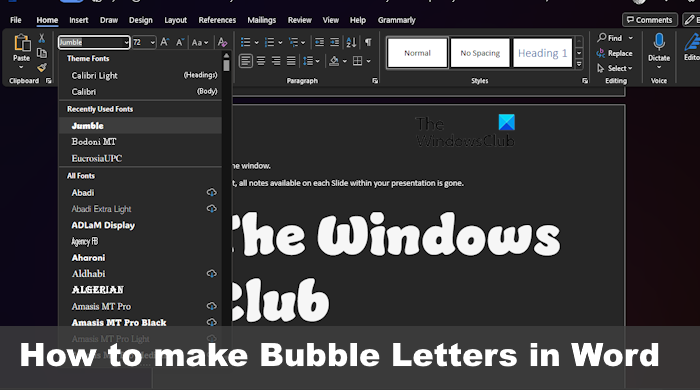Open the Clipboard dialog launcher

pyautogui.click(x=49, y=81)
